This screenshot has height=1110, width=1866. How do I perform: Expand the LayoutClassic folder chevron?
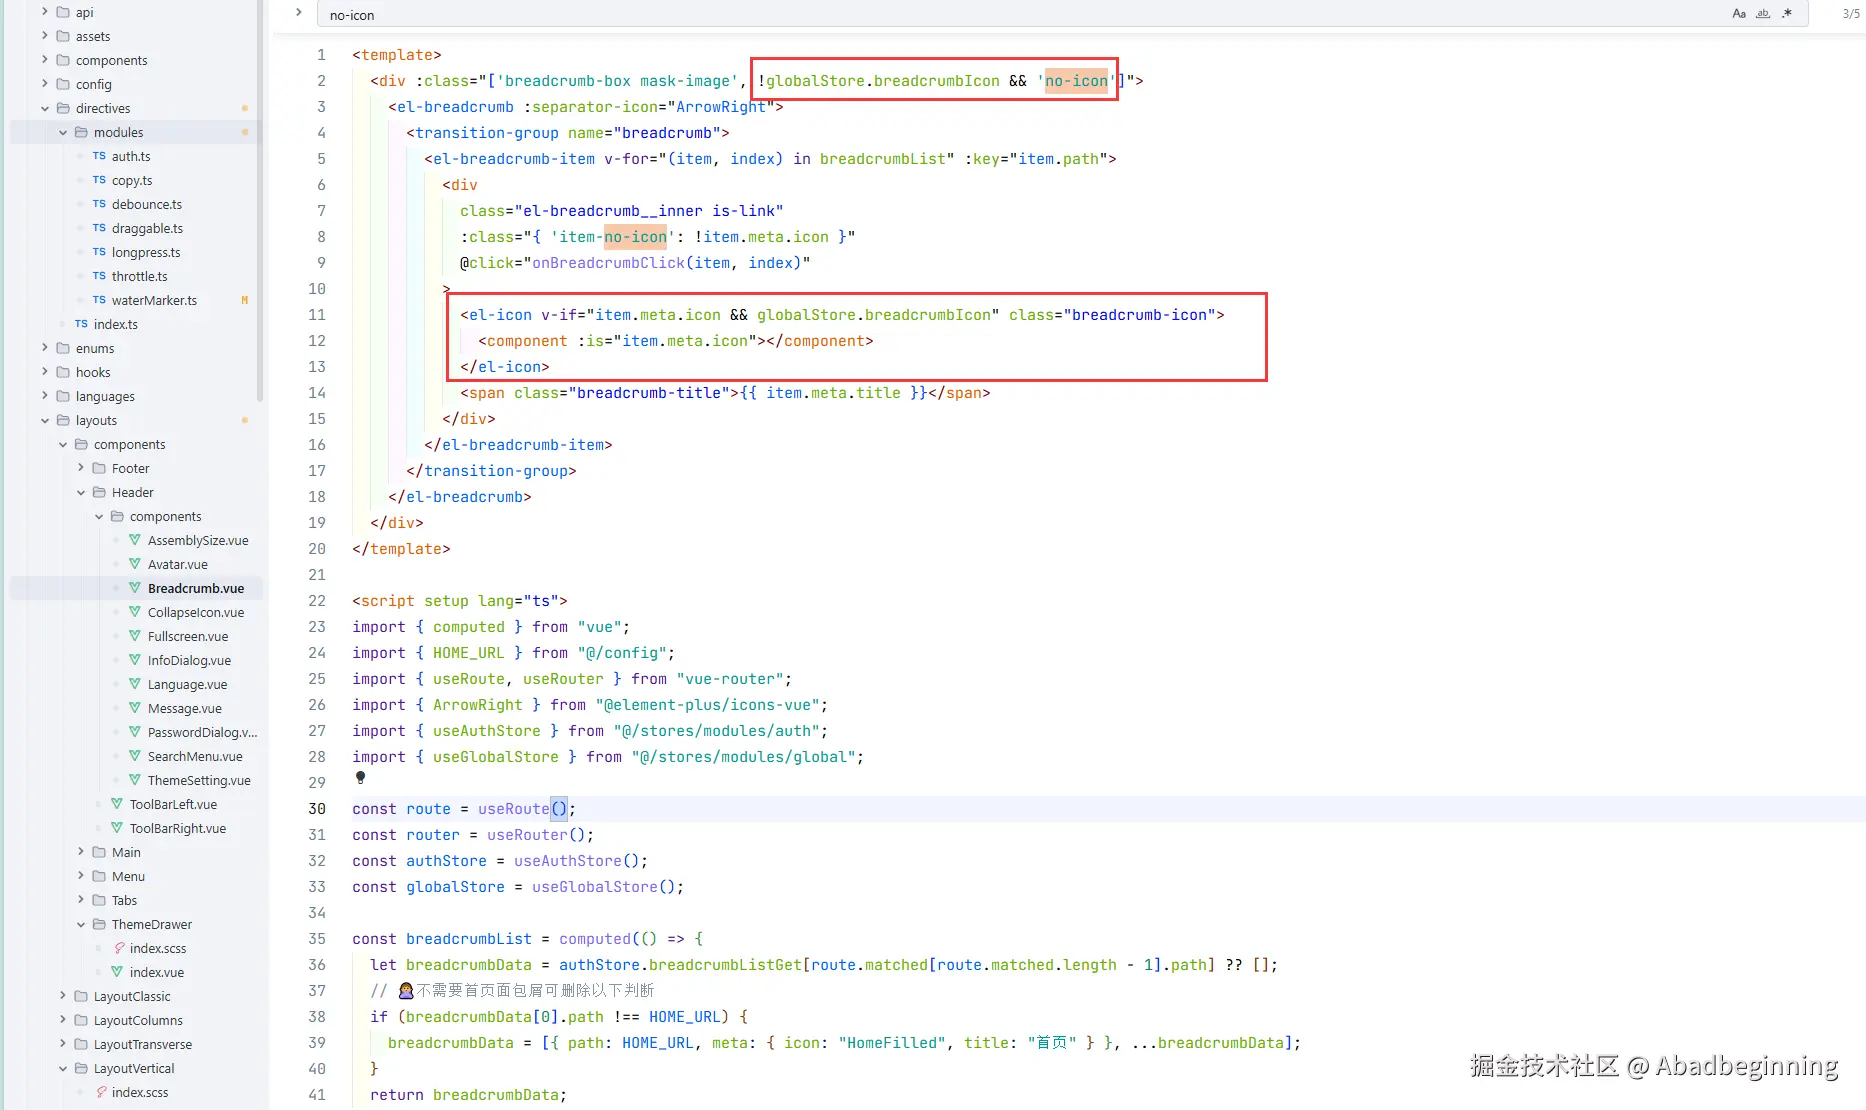point(63,996)
